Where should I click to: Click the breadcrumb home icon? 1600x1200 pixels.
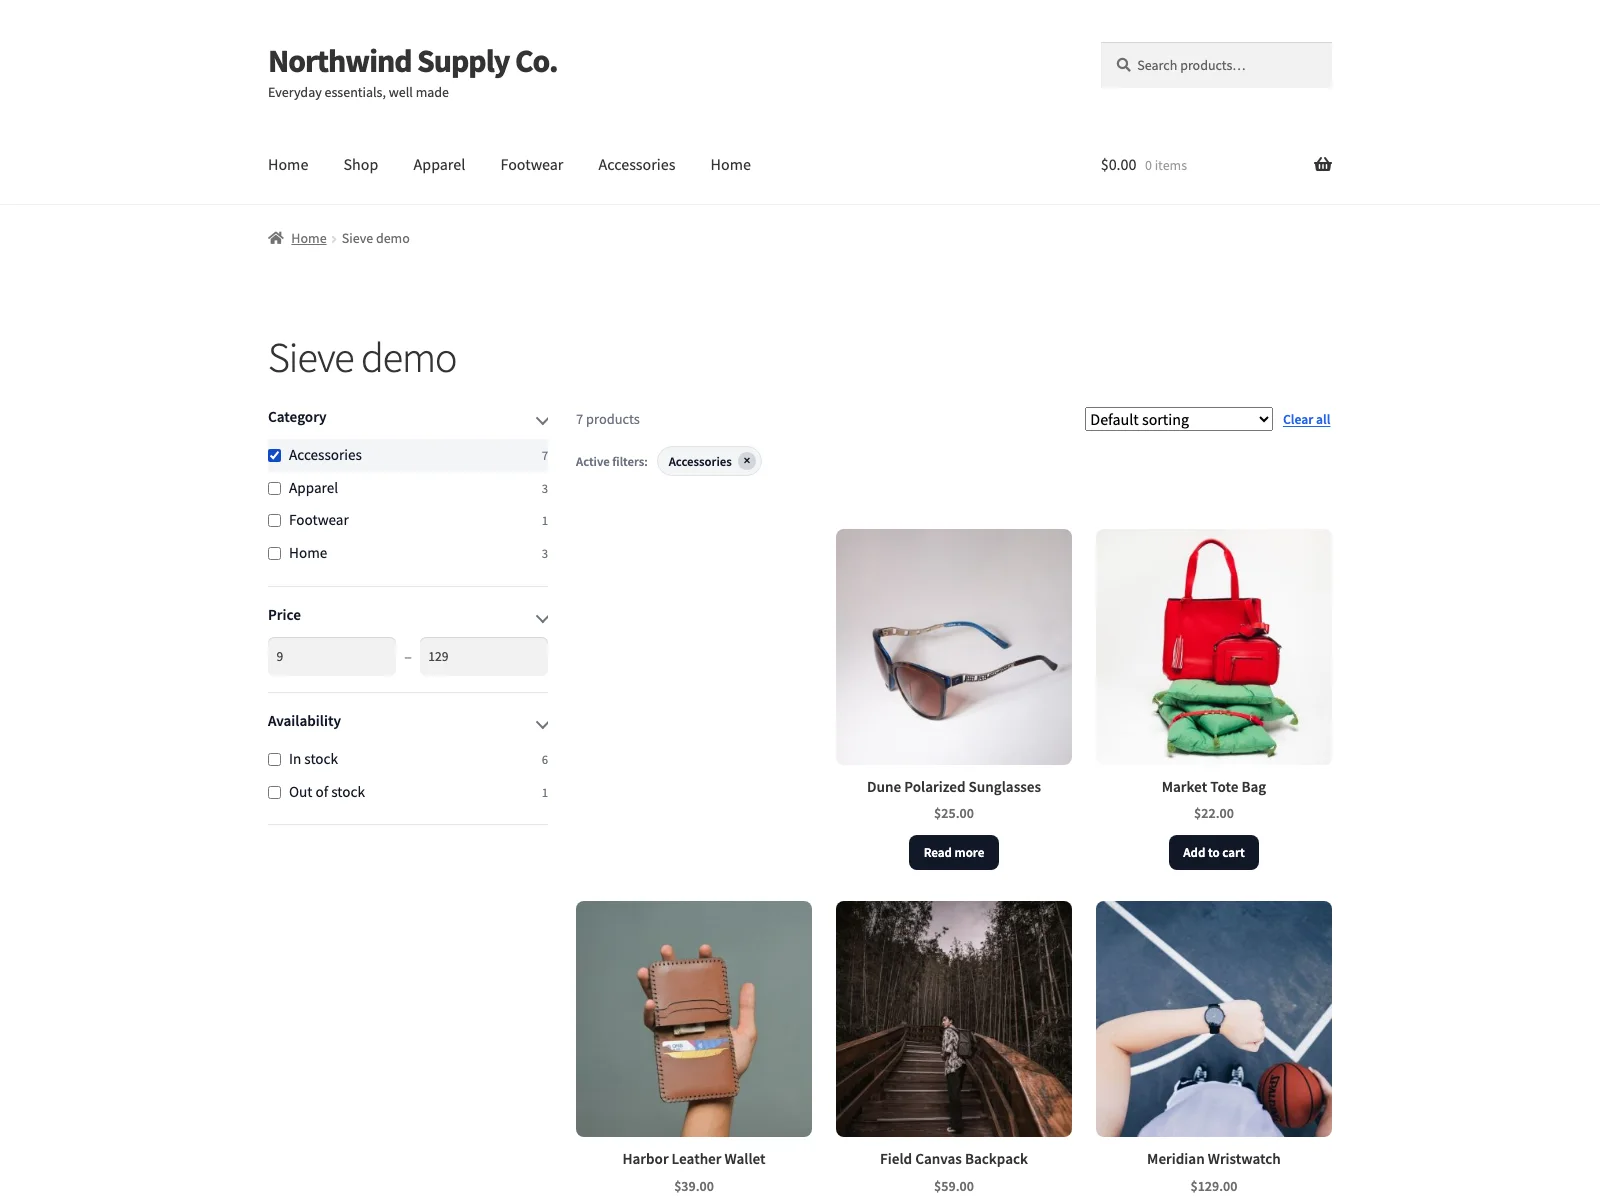(276, 238)
